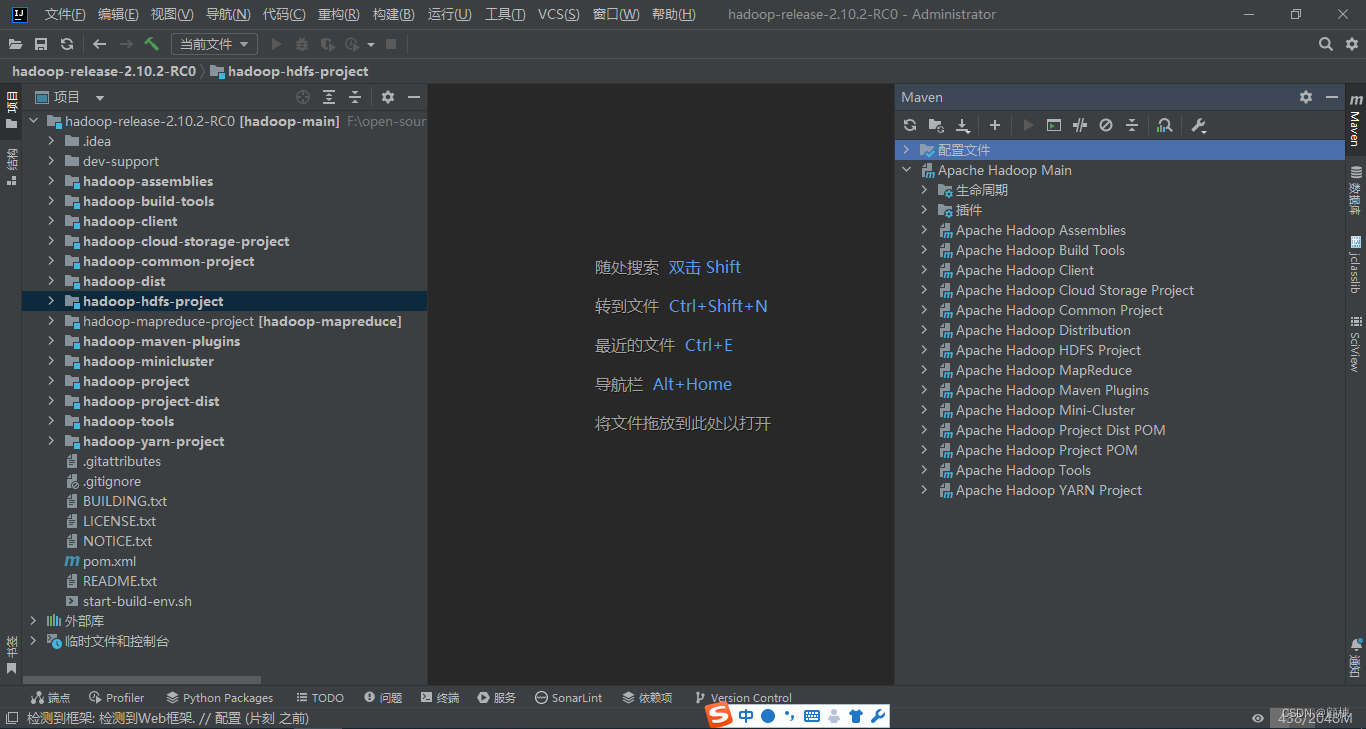Viewport: 1366px width, 729px height.
Task: Expand the Maven 配置文件 node
Action: [x=906, y=150]
